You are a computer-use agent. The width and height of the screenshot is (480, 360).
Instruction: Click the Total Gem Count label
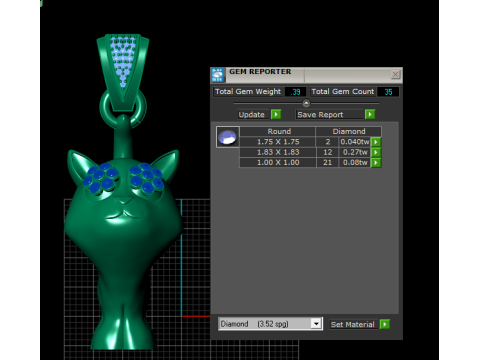click(343, 92)
